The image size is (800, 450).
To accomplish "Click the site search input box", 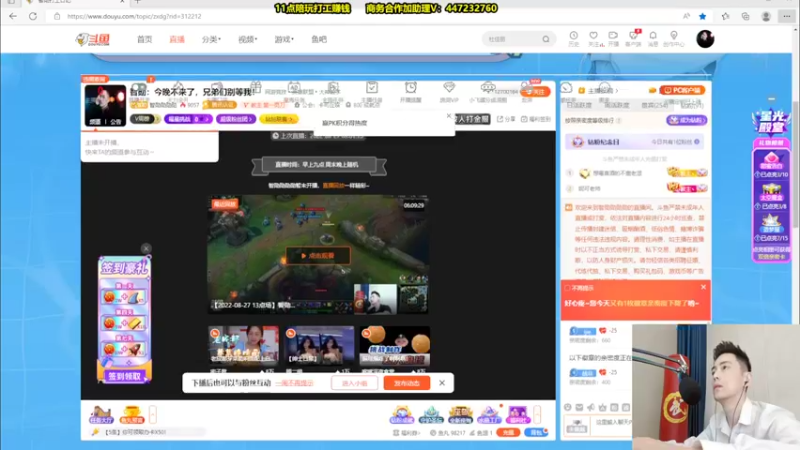I will 512,39.
